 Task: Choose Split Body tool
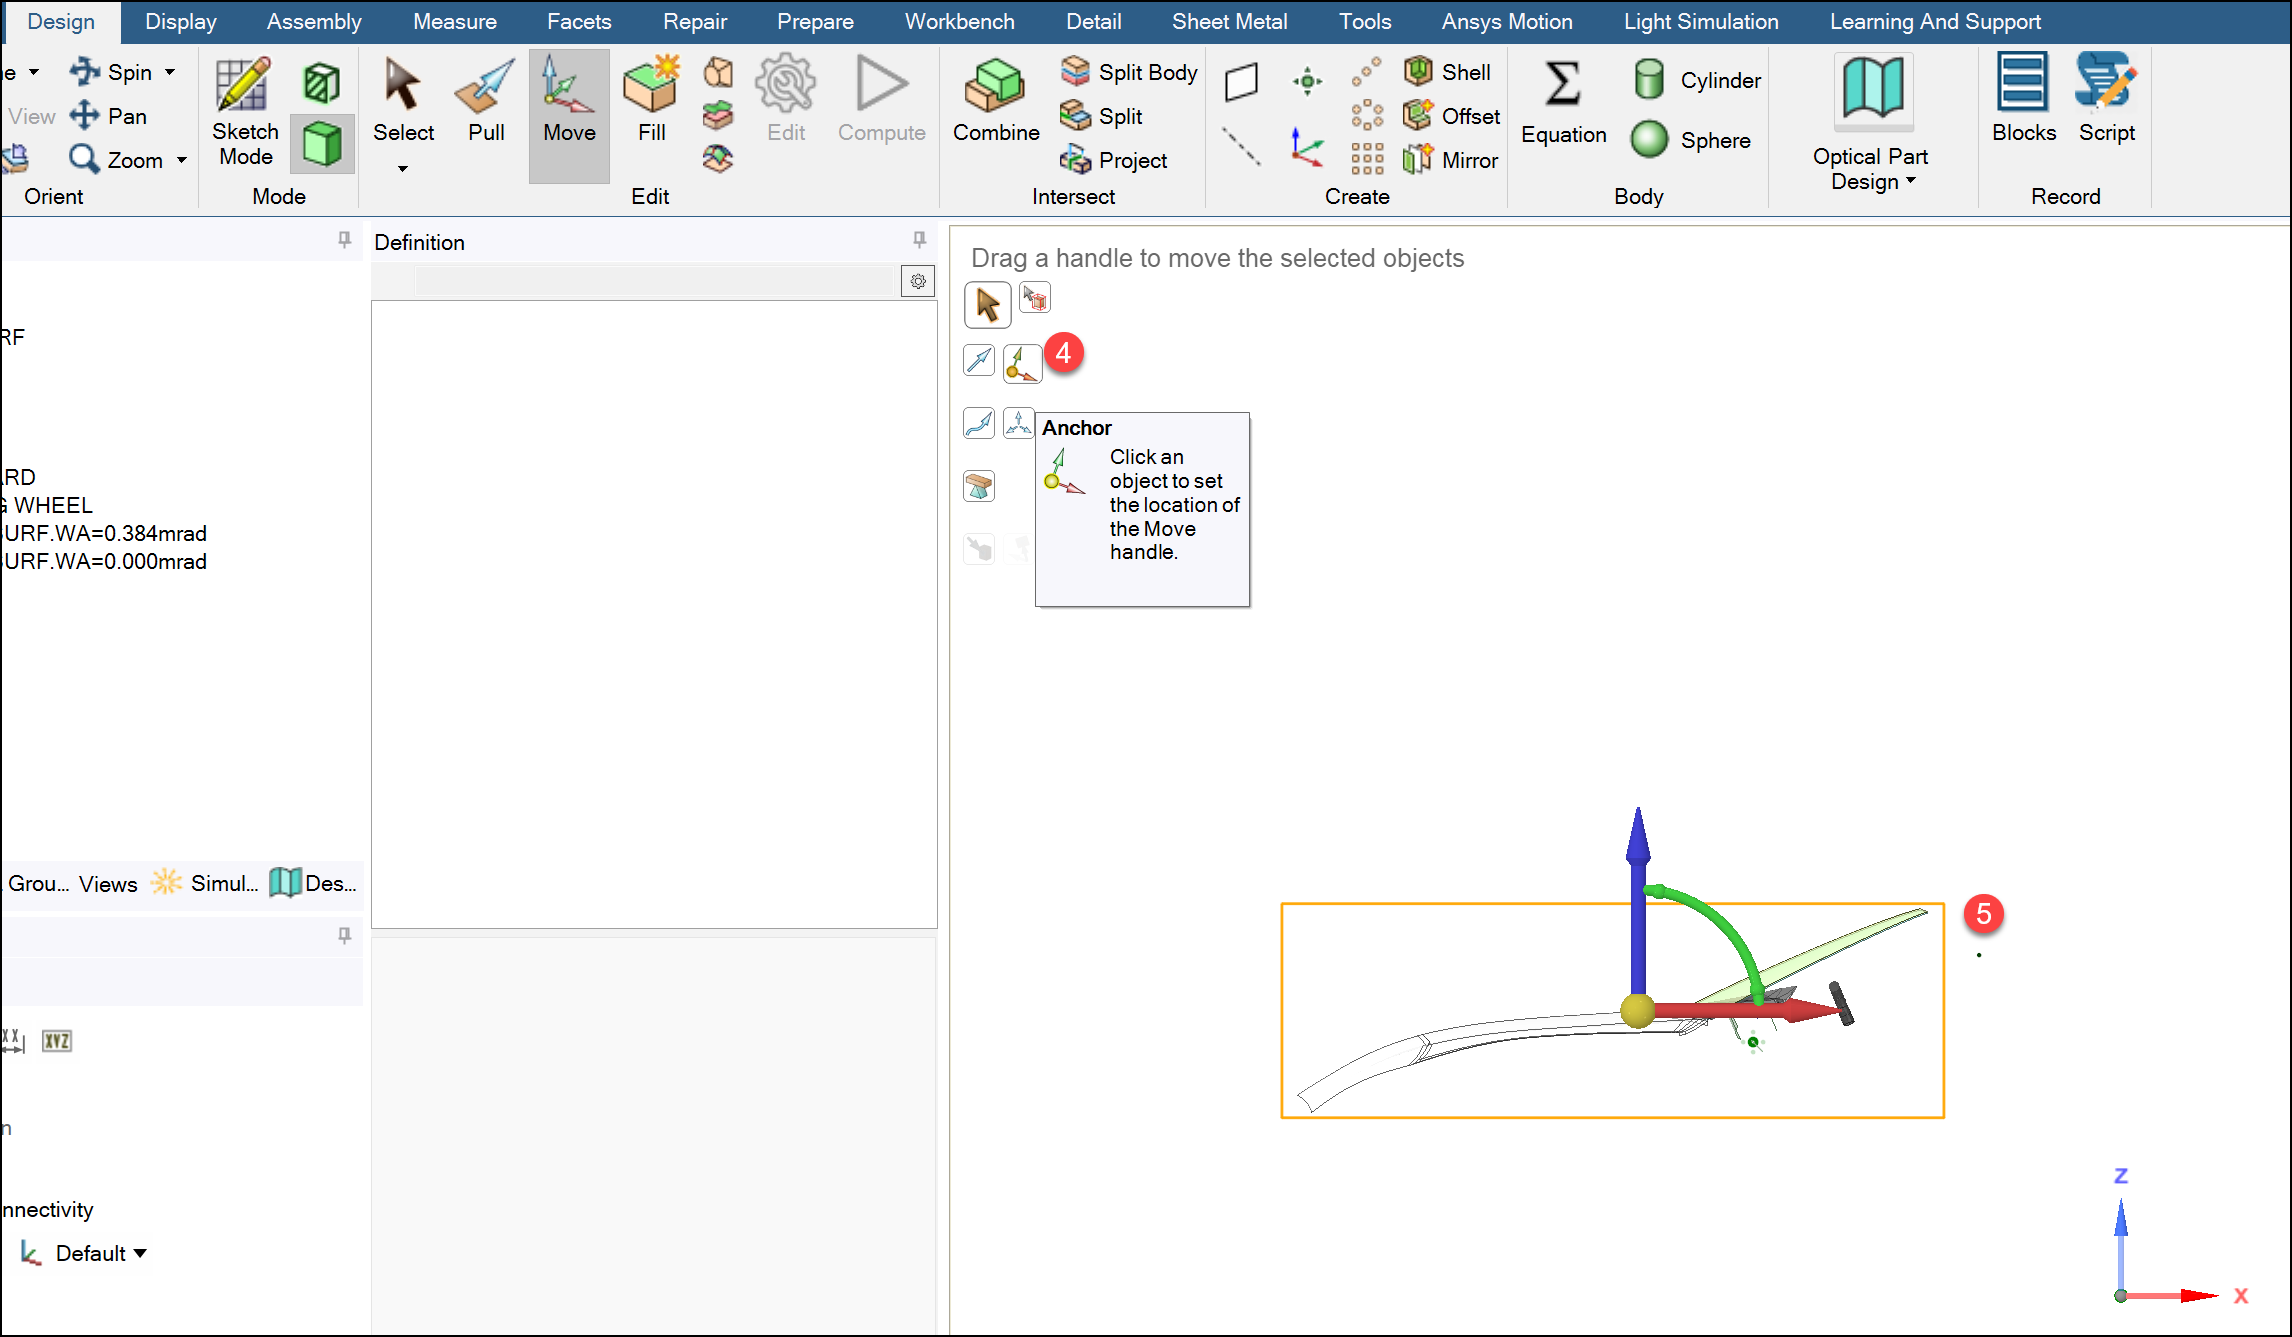1129,72
